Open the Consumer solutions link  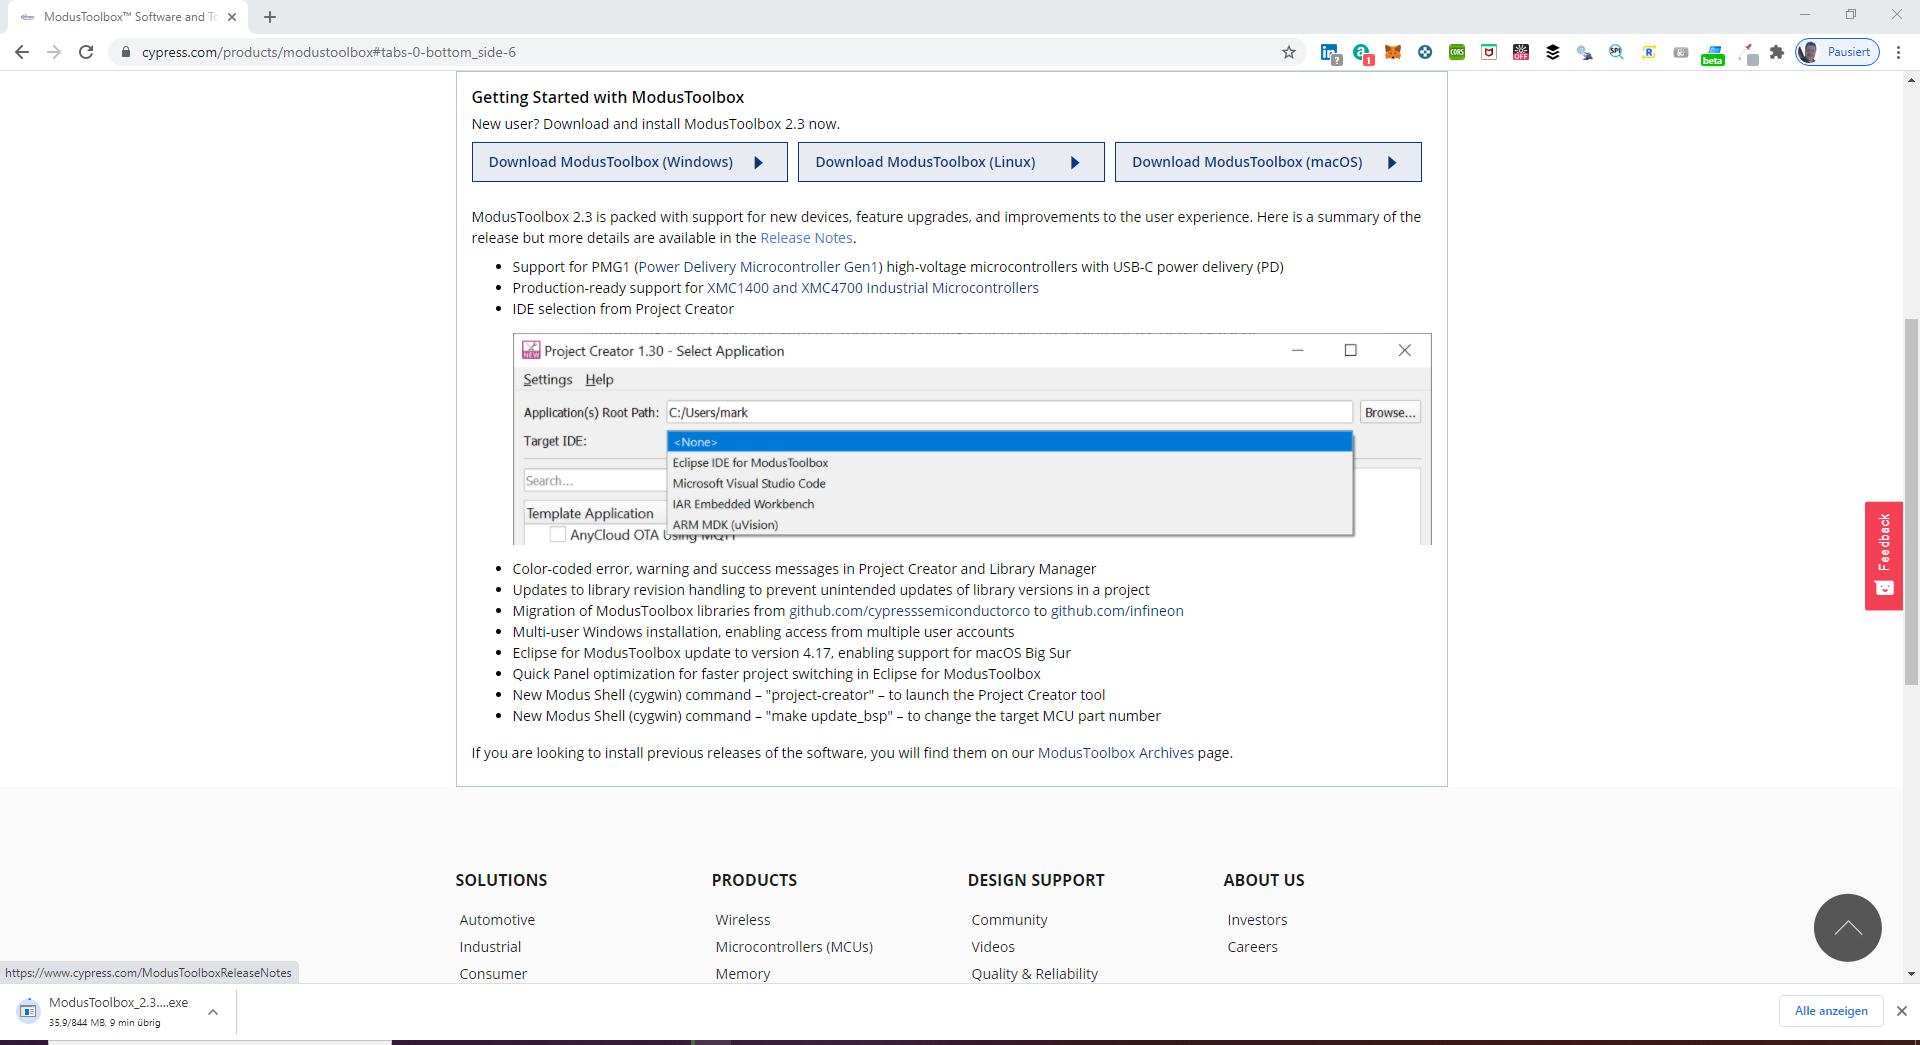[493, 974]
